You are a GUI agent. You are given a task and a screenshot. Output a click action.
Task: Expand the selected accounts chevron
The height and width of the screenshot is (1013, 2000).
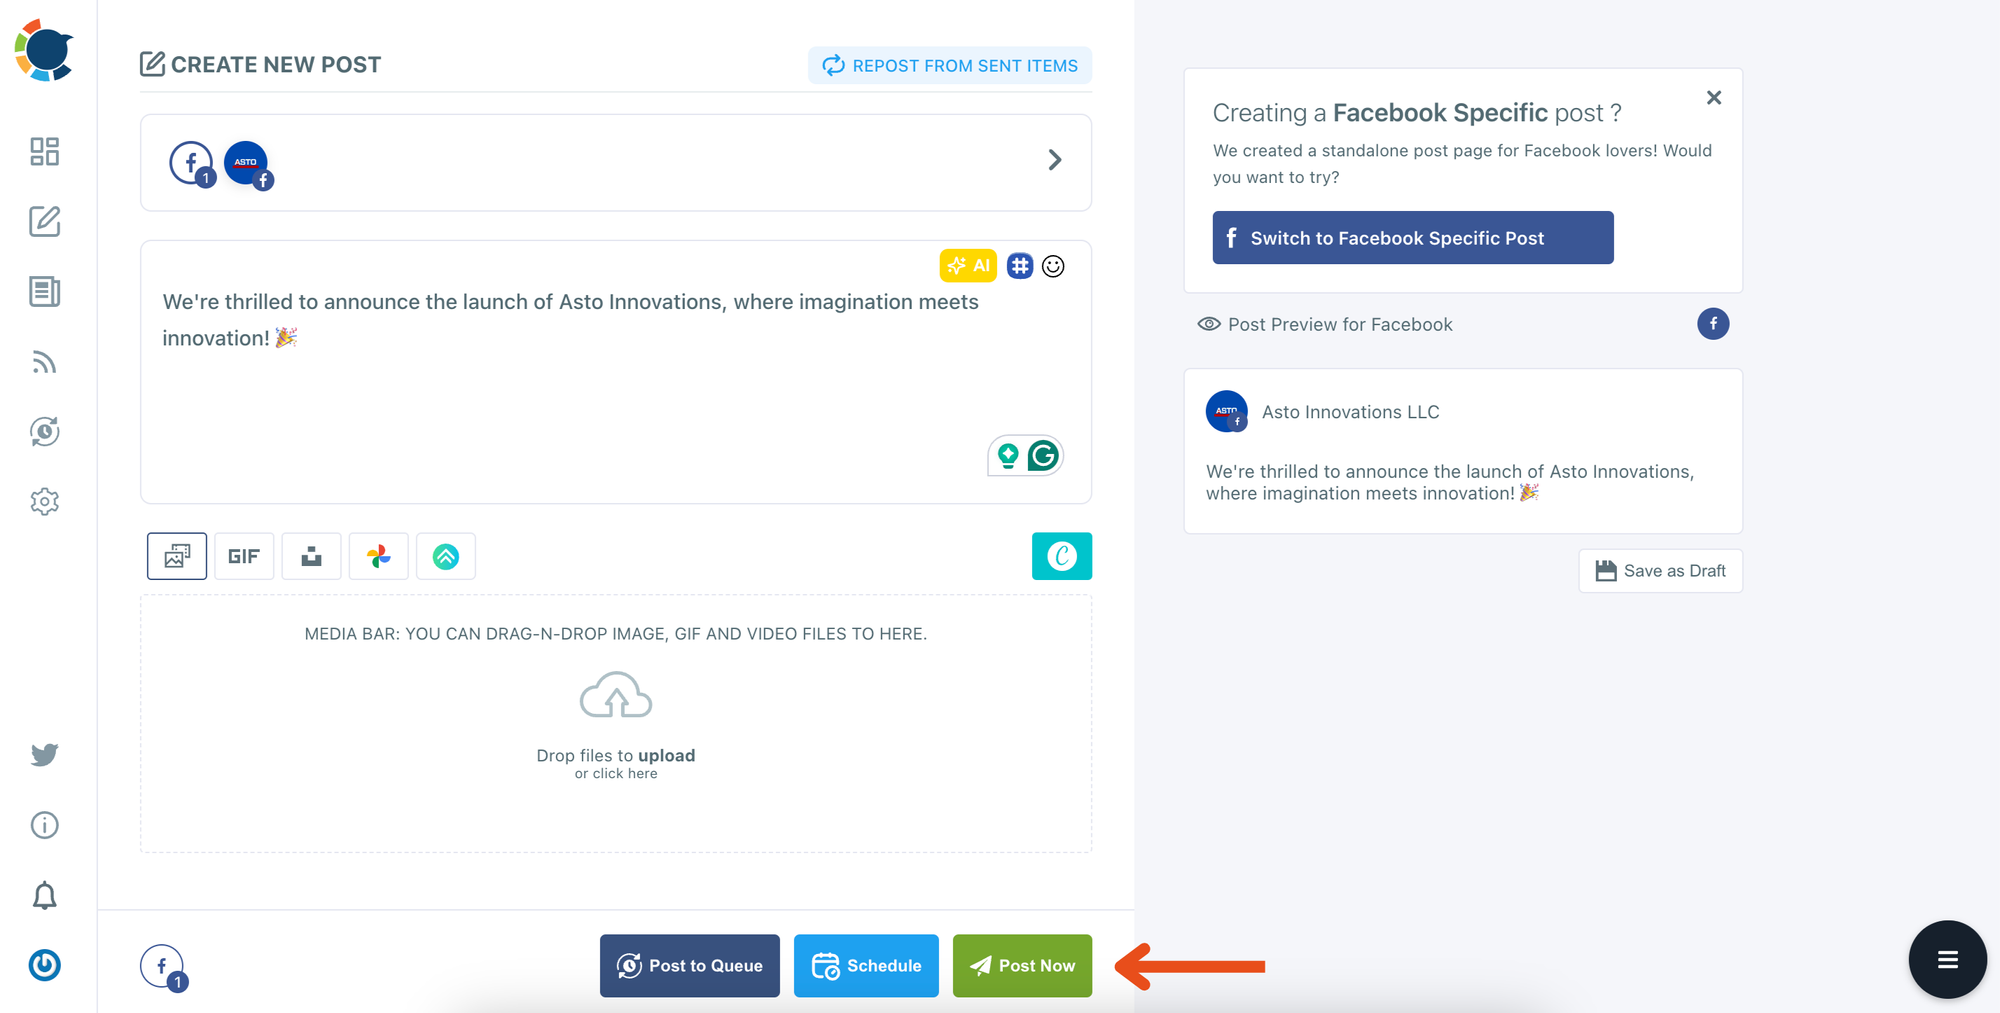tap(1054, 160)
